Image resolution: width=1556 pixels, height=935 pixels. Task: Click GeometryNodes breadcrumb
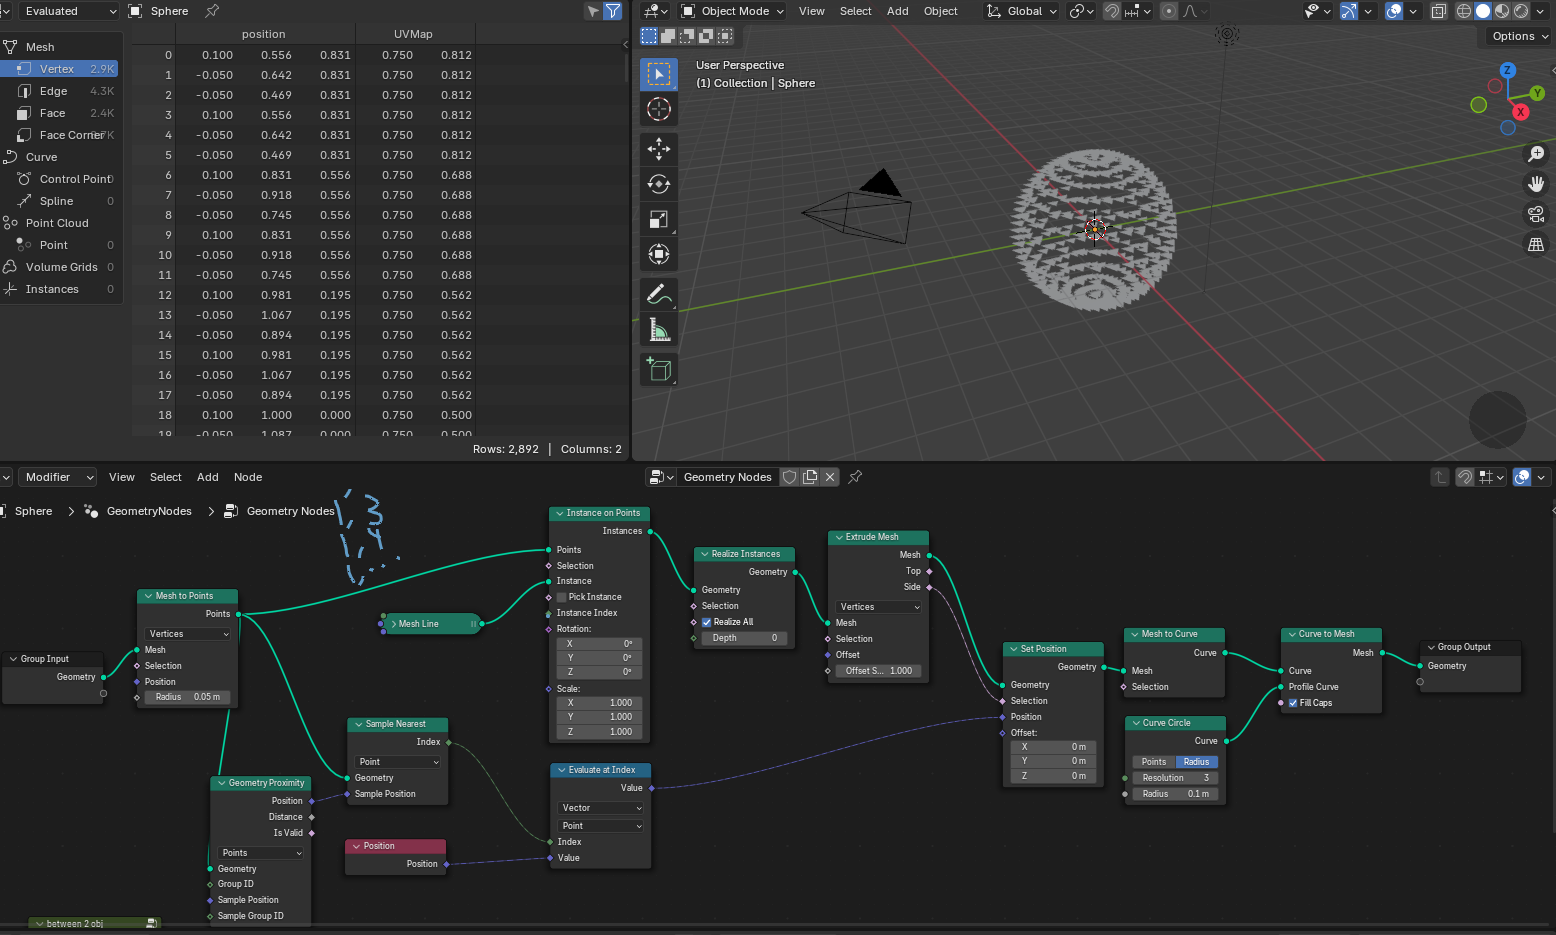149,511
